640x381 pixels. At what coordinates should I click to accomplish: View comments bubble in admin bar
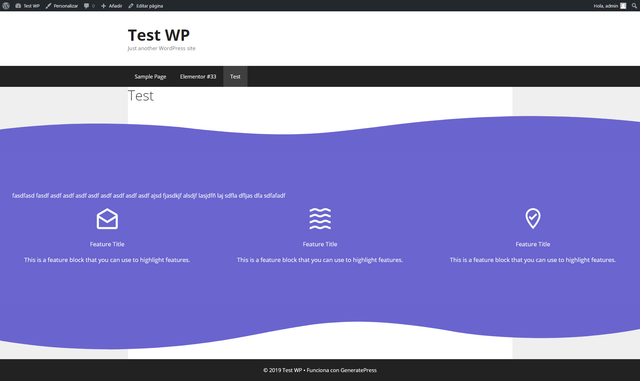click(89, 6)
